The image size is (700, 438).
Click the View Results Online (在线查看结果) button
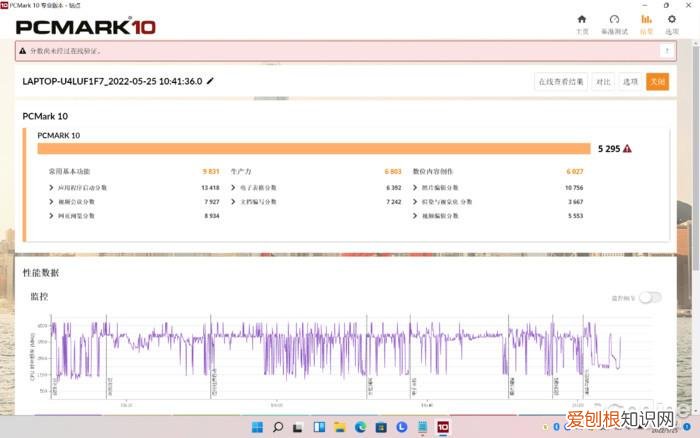pyautogui.click(x=561, y=81)
